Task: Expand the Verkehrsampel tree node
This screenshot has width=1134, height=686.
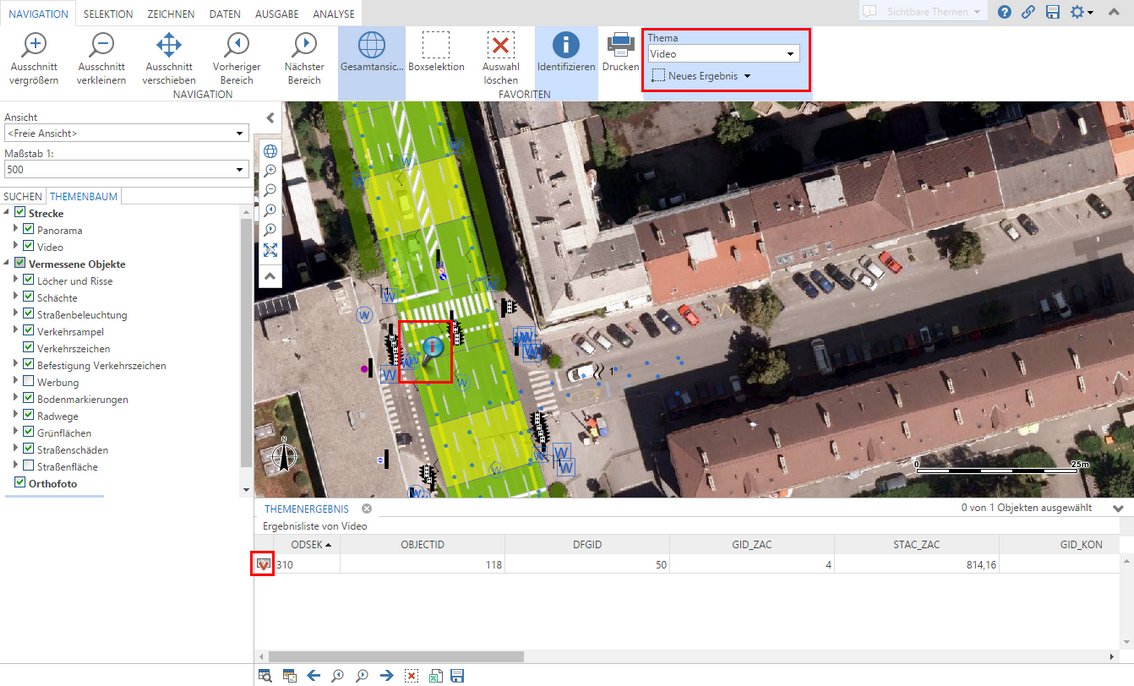Action: click(16, 331)
